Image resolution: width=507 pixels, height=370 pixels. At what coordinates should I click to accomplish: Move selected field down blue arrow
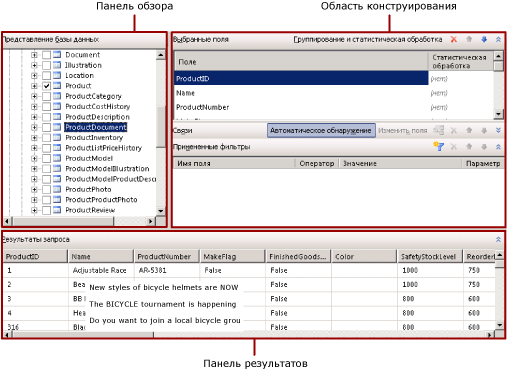(484, 39)
